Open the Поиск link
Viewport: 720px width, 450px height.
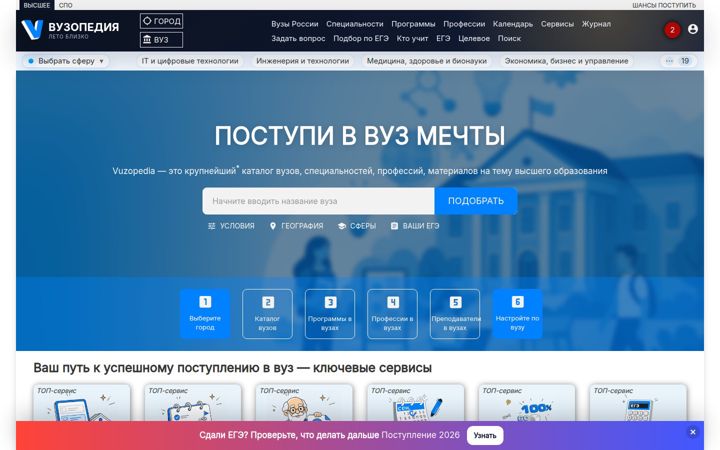coord(509,39)
